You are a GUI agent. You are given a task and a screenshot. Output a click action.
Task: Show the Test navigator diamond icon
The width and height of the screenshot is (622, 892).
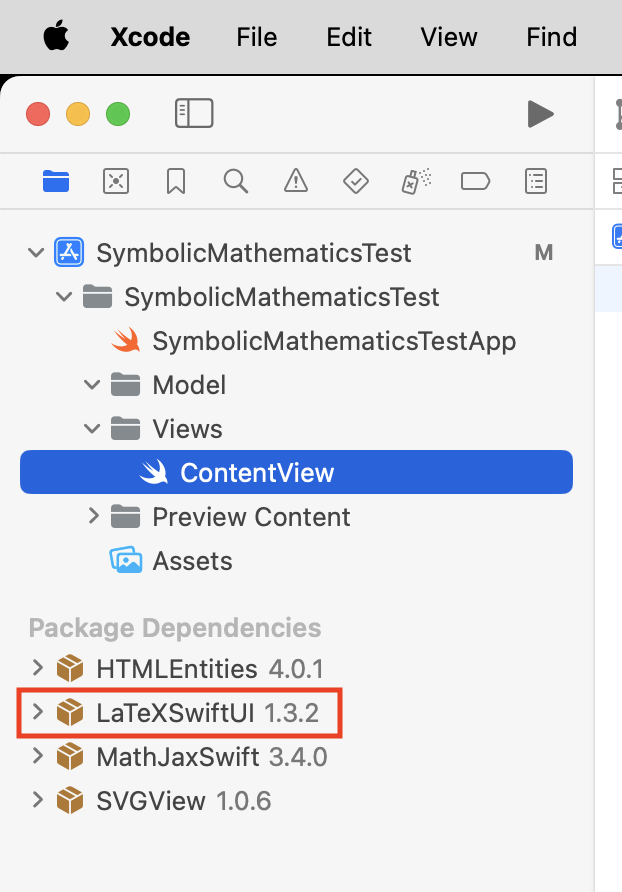(x=356, y=181)
